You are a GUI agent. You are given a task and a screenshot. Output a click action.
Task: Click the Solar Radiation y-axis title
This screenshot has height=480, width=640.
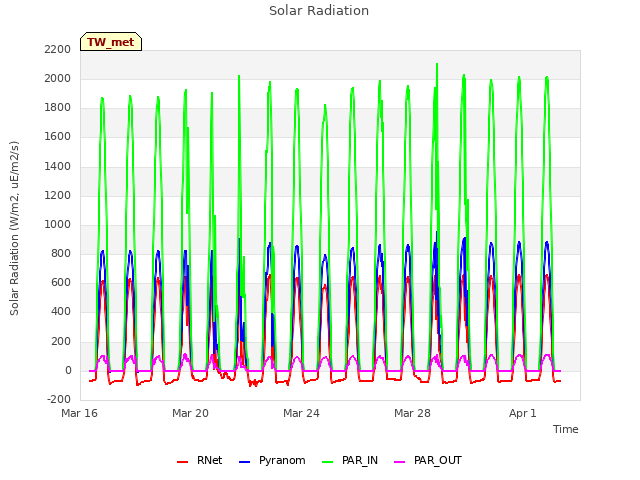14,228
